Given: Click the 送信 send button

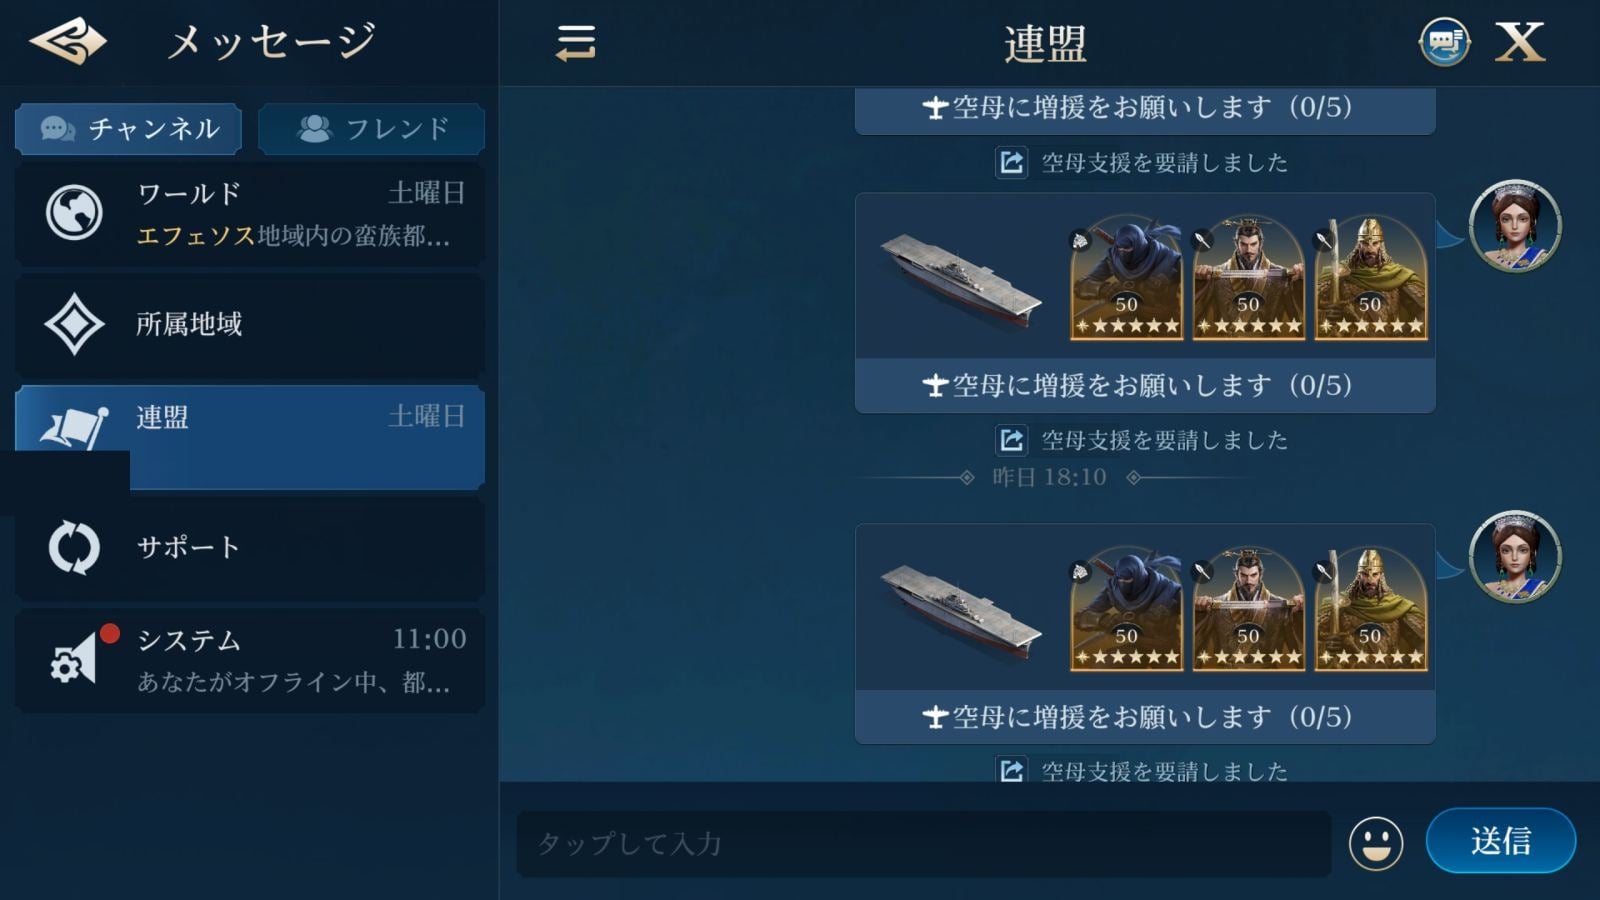Looking at the screenshot, I should coord(1500,841).
